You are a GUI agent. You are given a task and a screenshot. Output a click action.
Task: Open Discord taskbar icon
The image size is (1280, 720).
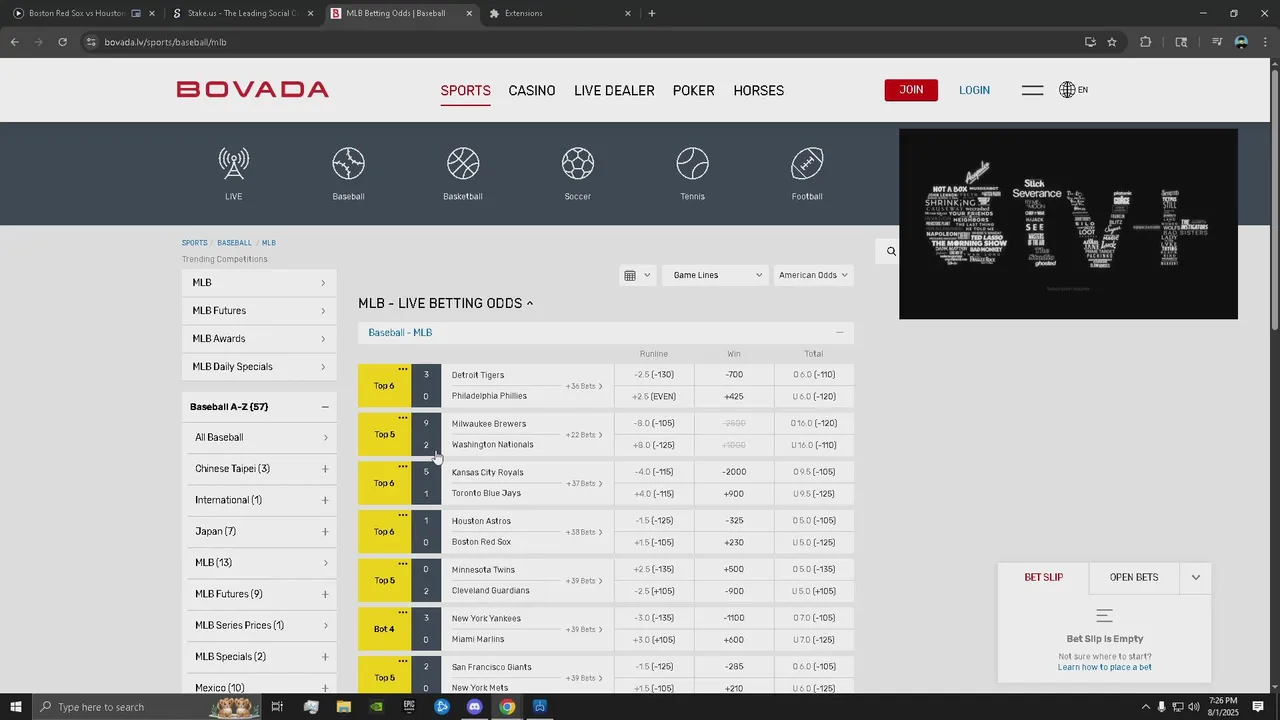pos(474,707)
